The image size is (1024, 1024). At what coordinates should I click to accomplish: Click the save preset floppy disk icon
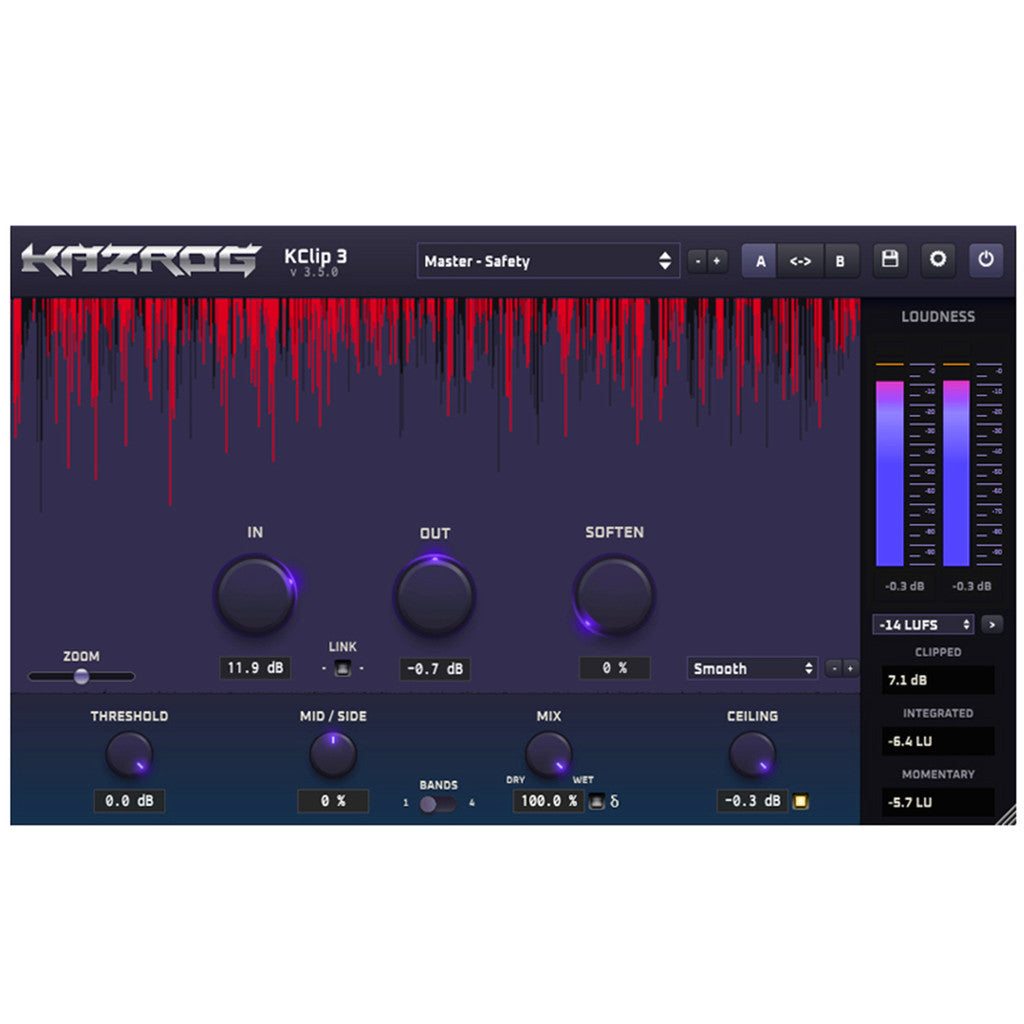[x=889, y=260]
